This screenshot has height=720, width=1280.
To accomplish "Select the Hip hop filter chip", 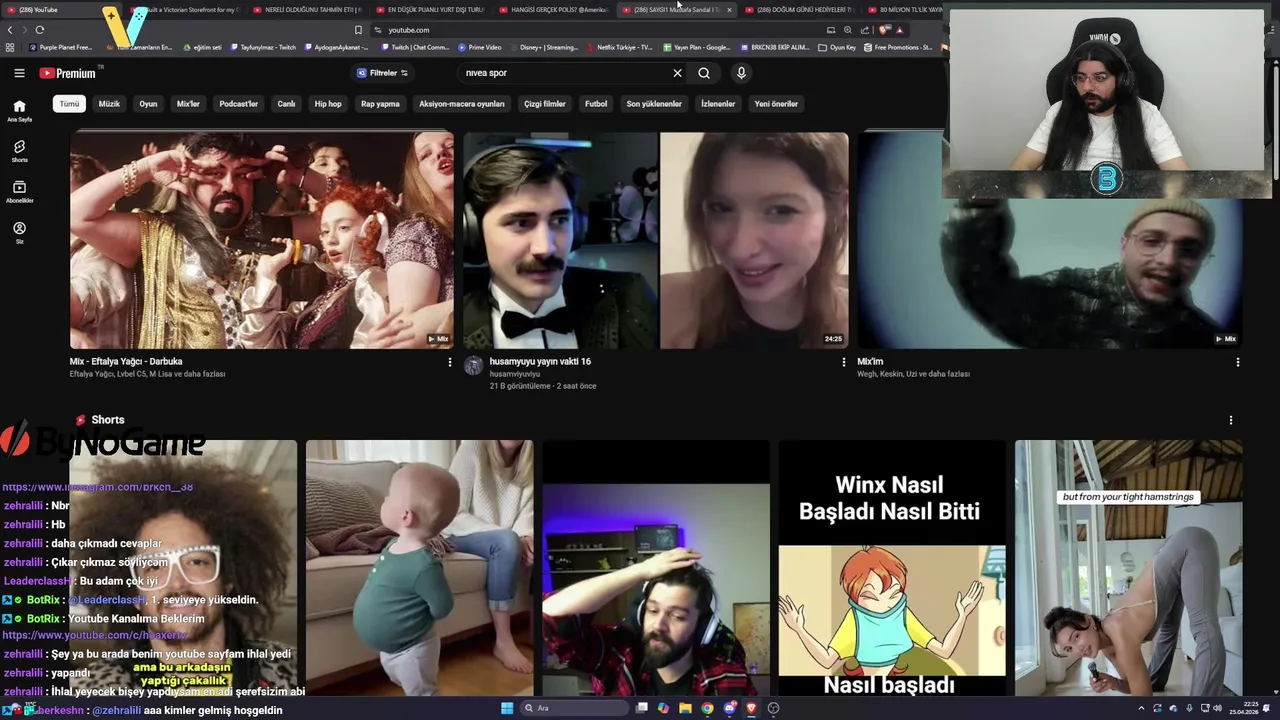I will [328, 104].
